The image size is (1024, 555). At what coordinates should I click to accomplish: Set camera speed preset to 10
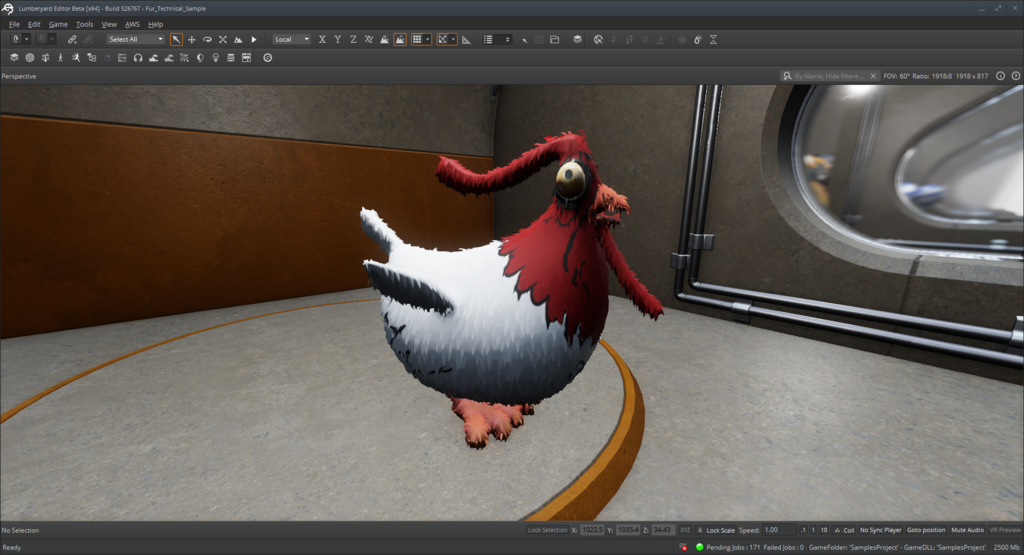(824, 530)
